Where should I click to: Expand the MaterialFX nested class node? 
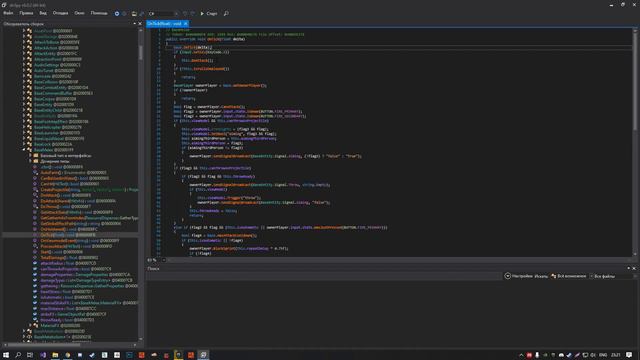pos(30,326)
